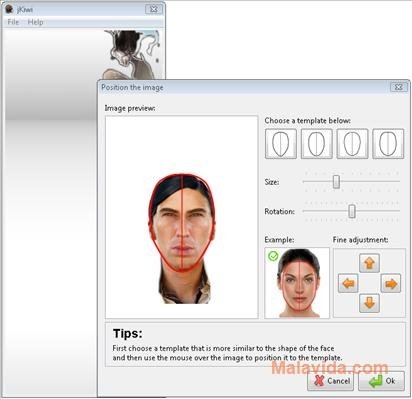Click the "Fine adjustment:" label

[360, 240]
